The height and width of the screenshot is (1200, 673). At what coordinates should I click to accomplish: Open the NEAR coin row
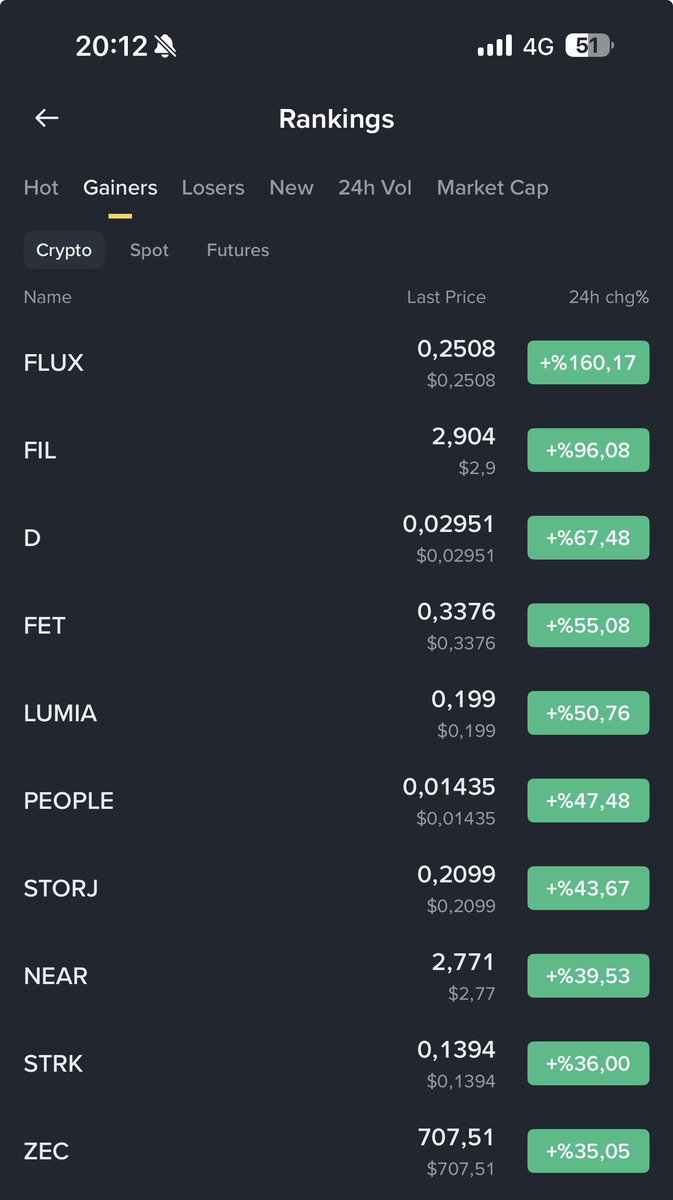(x=336, y=976)
